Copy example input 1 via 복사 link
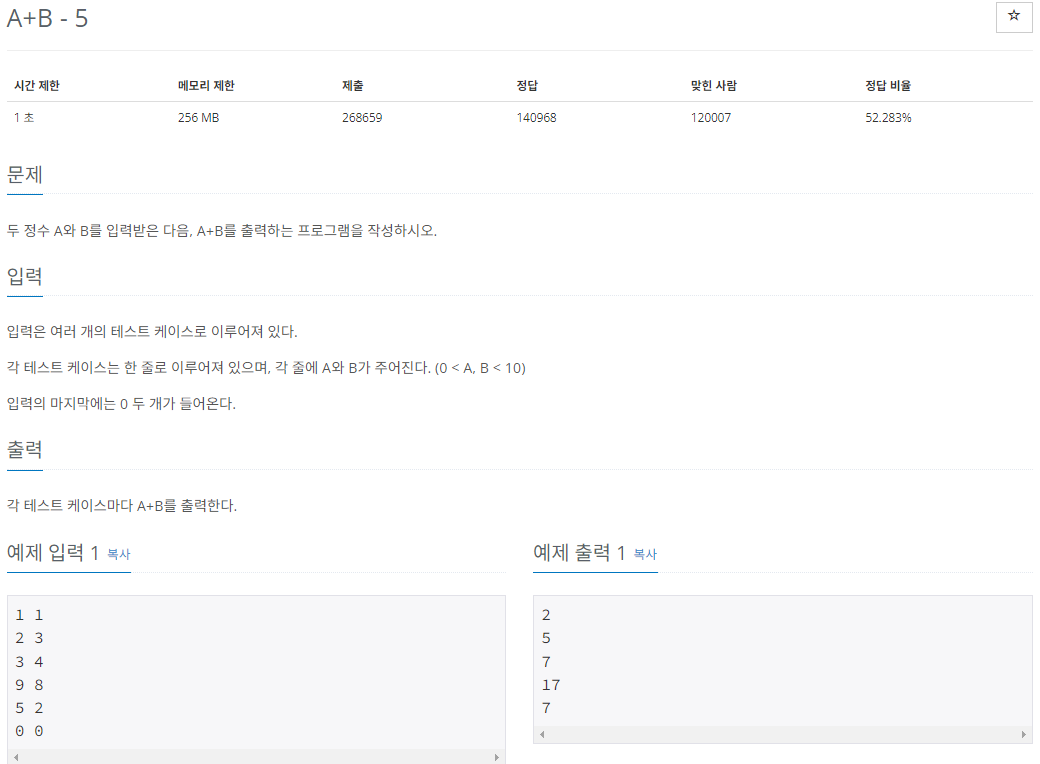Viewport: 1040px width, 764px height. coord(119,554)
